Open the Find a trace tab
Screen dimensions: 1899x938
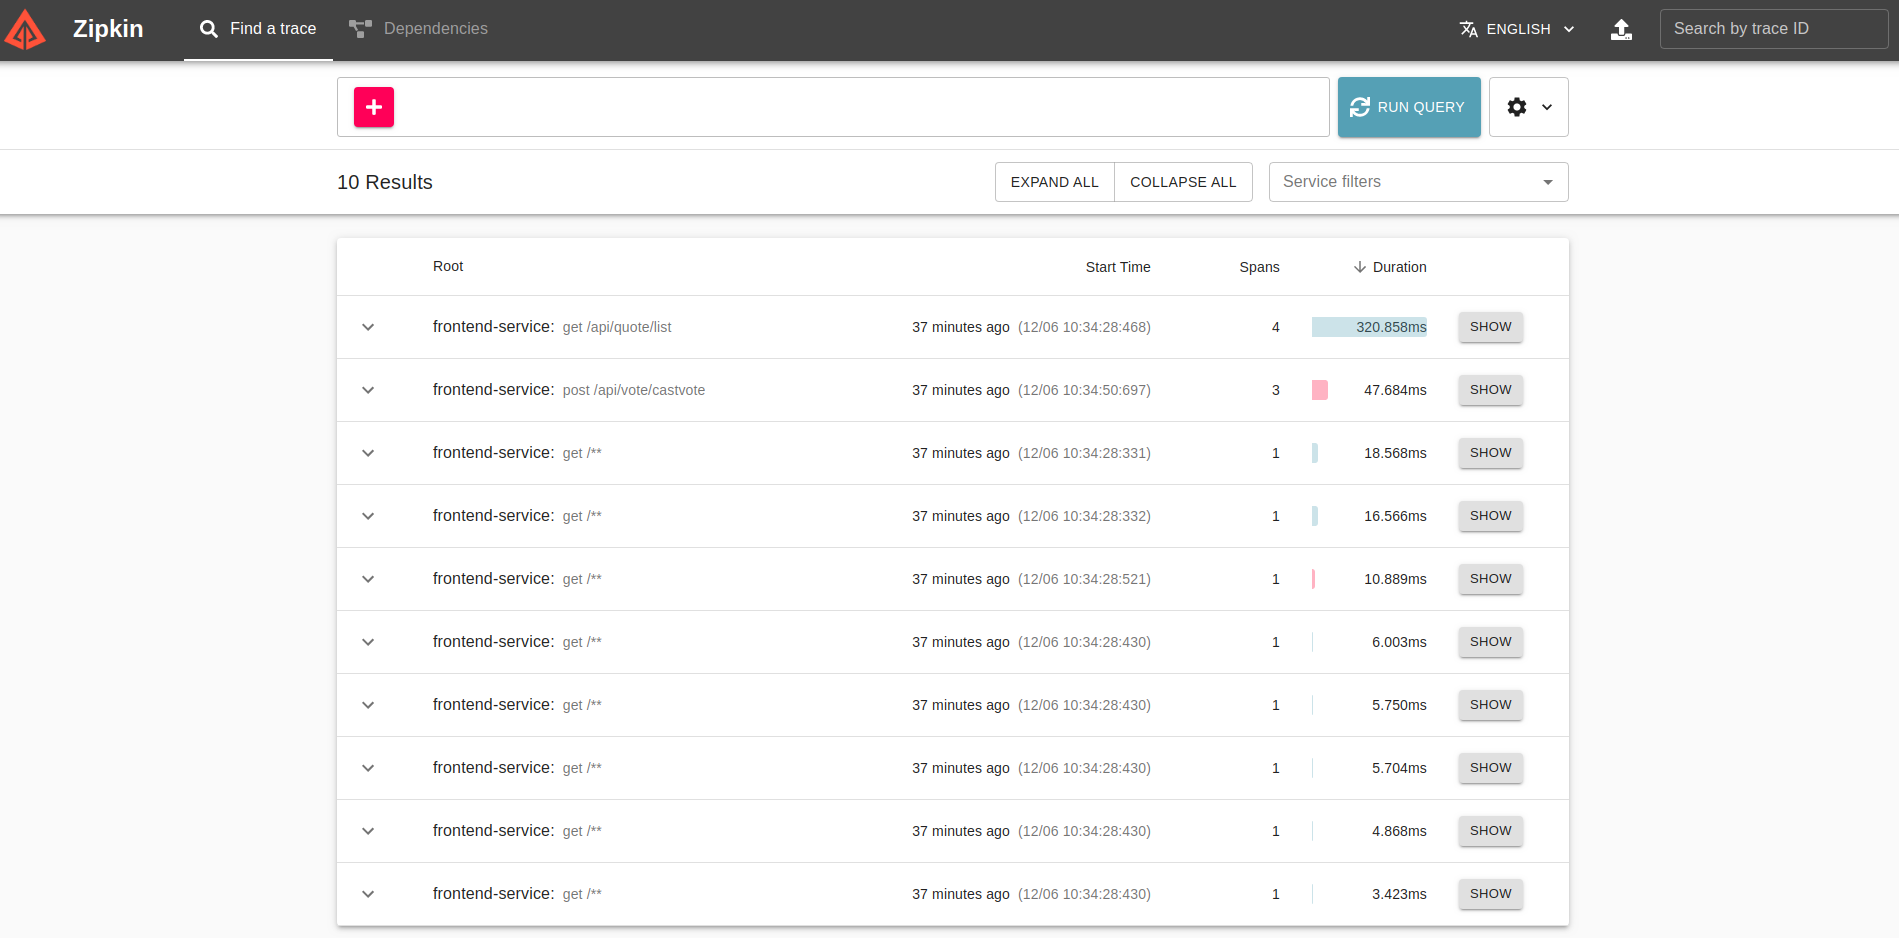(x=258, y=29)
